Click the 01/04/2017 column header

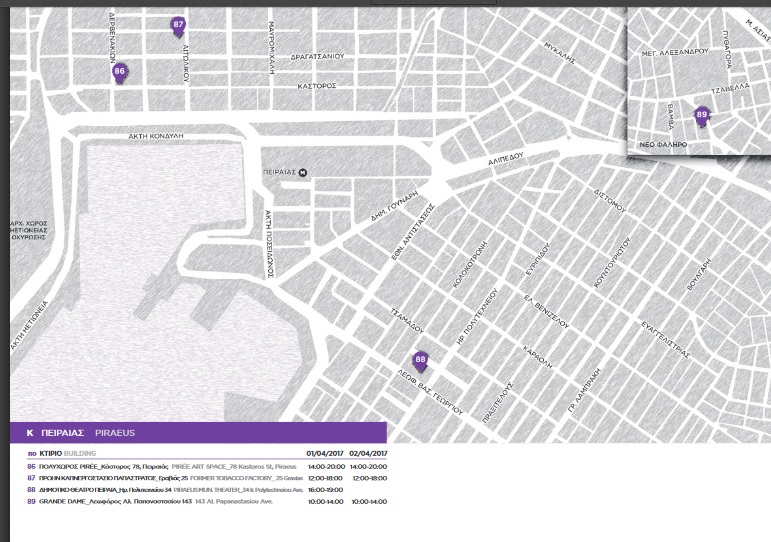325,453
